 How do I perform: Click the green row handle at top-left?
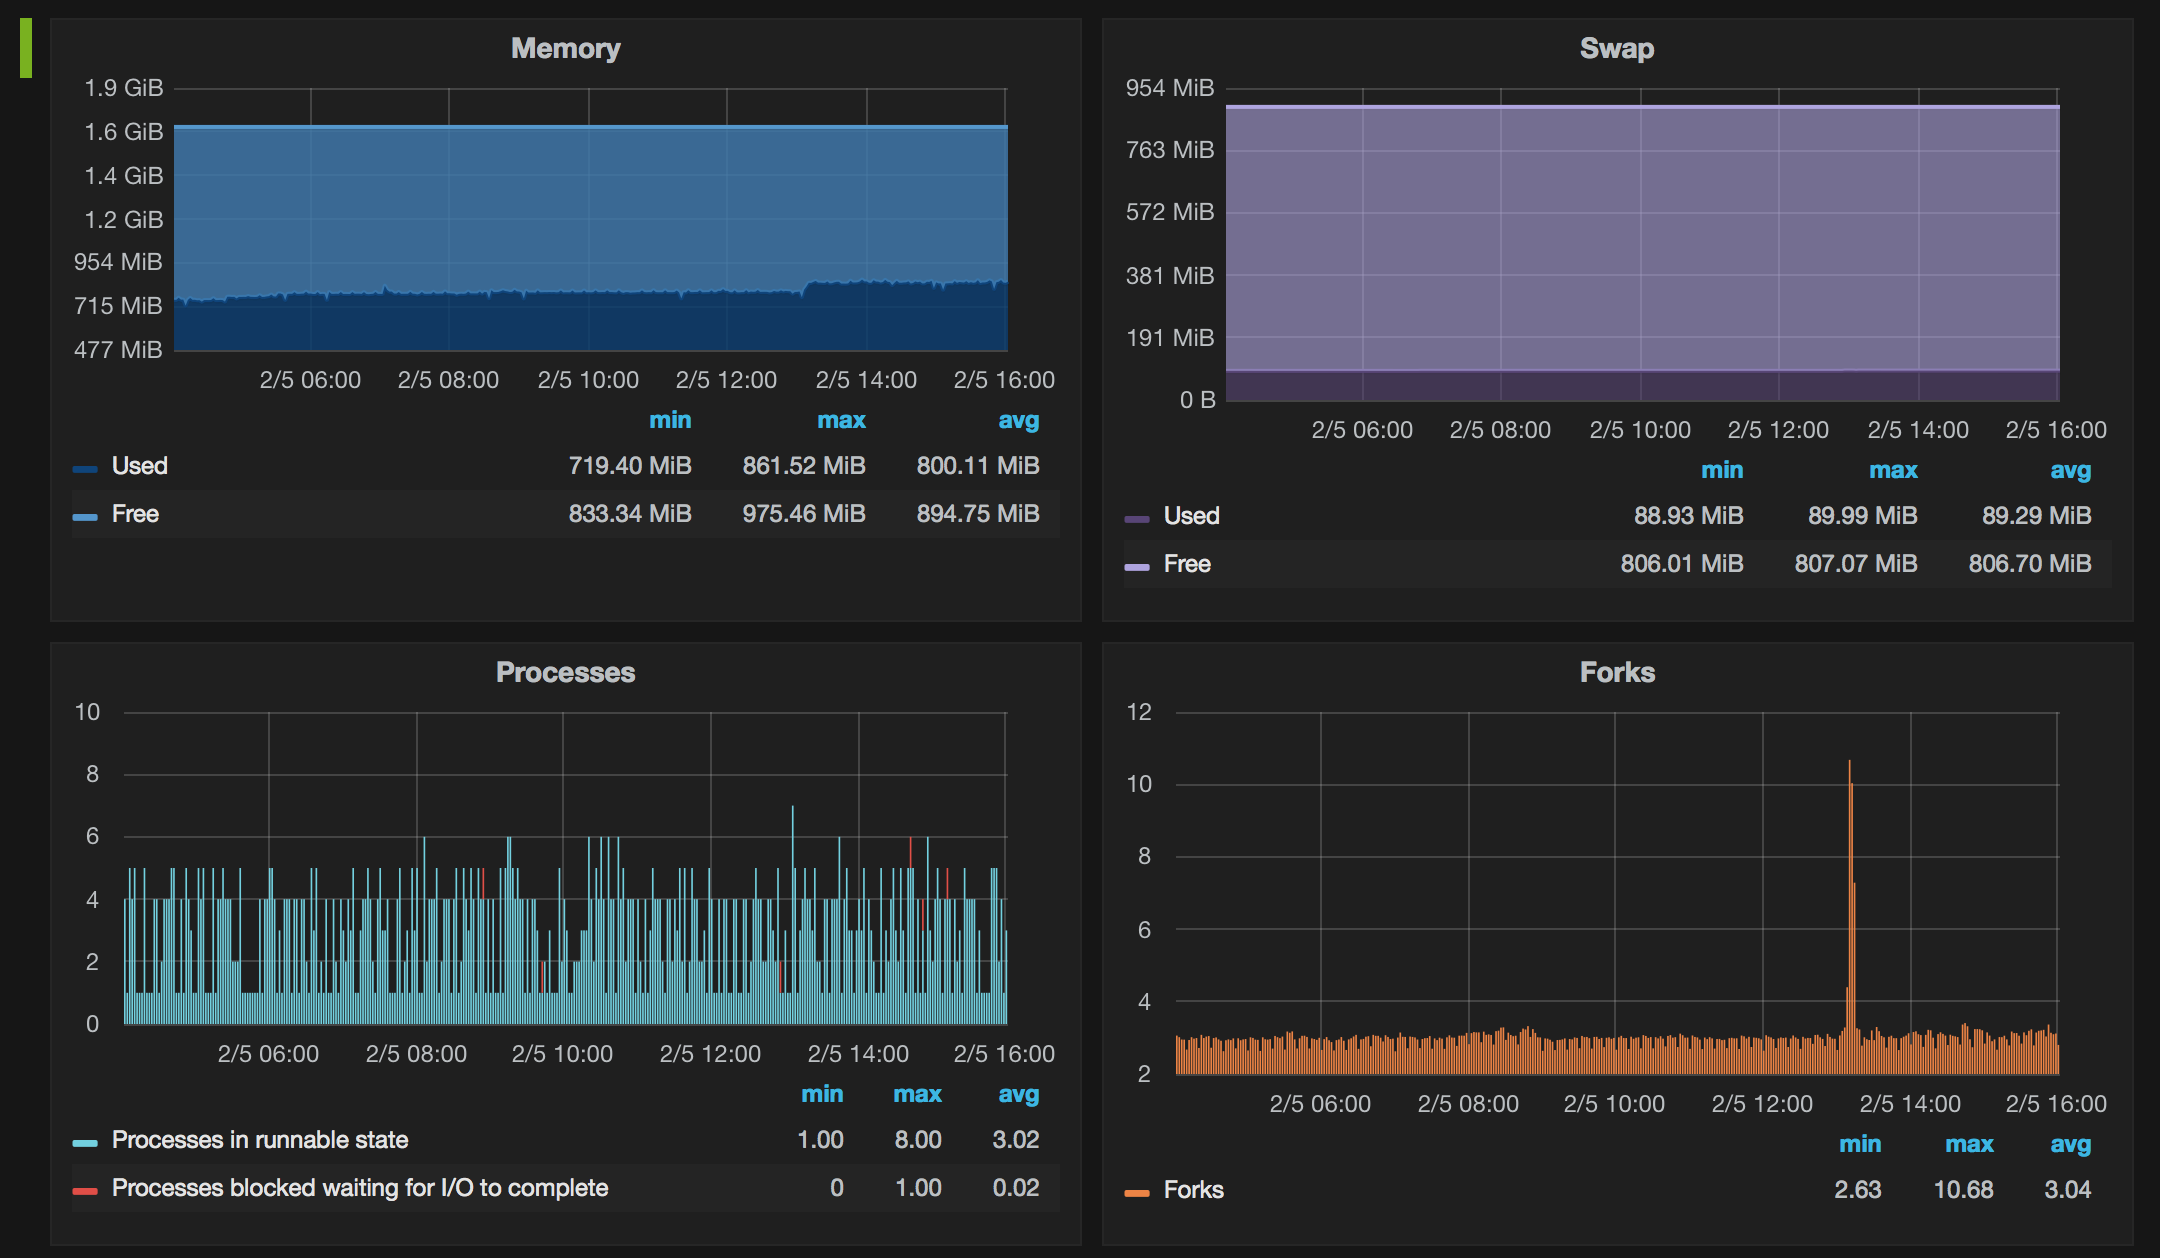(26, 48)
